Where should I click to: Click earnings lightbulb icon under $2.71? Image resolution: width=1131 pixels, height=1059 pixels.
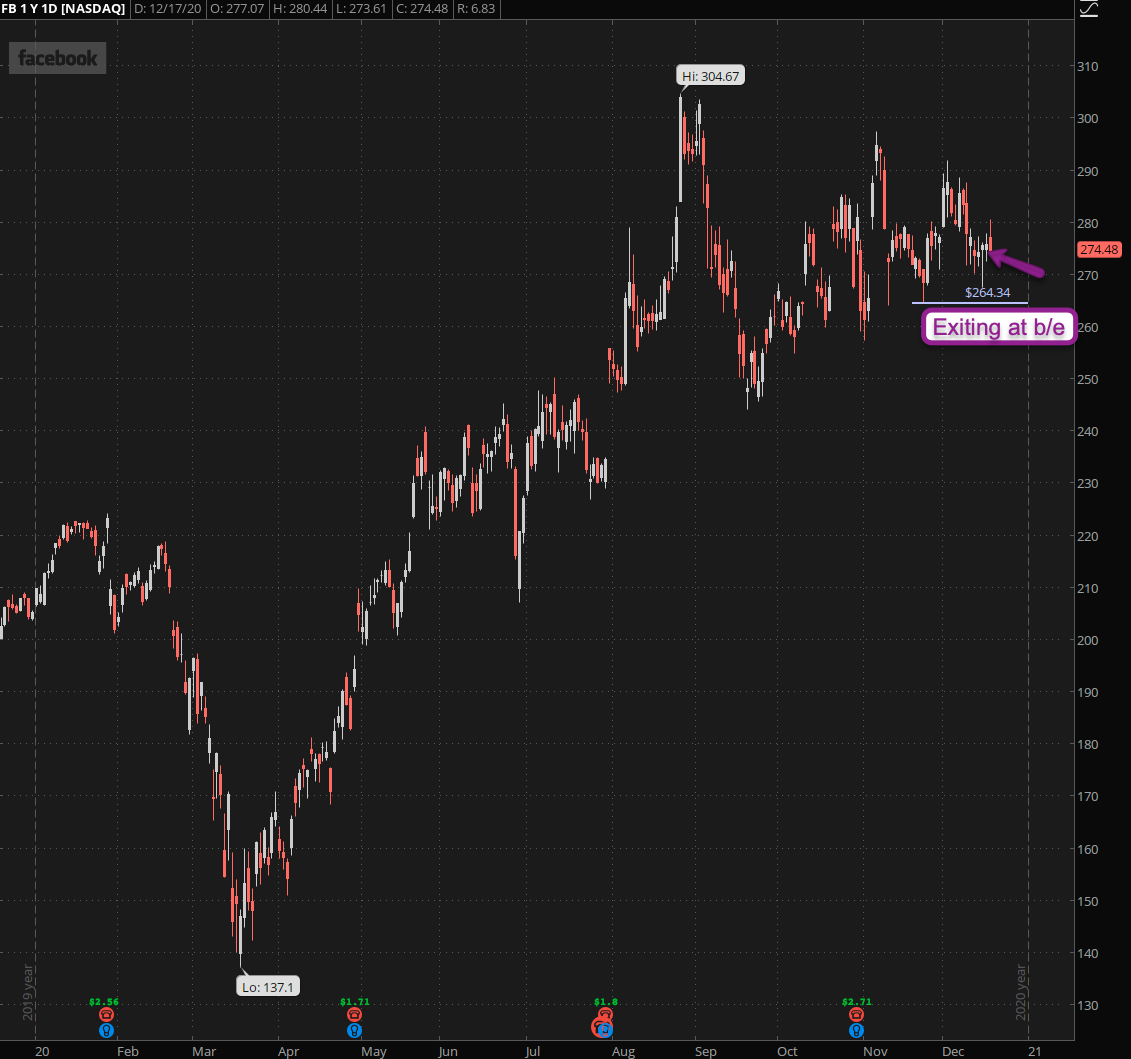coord(856,1031)
